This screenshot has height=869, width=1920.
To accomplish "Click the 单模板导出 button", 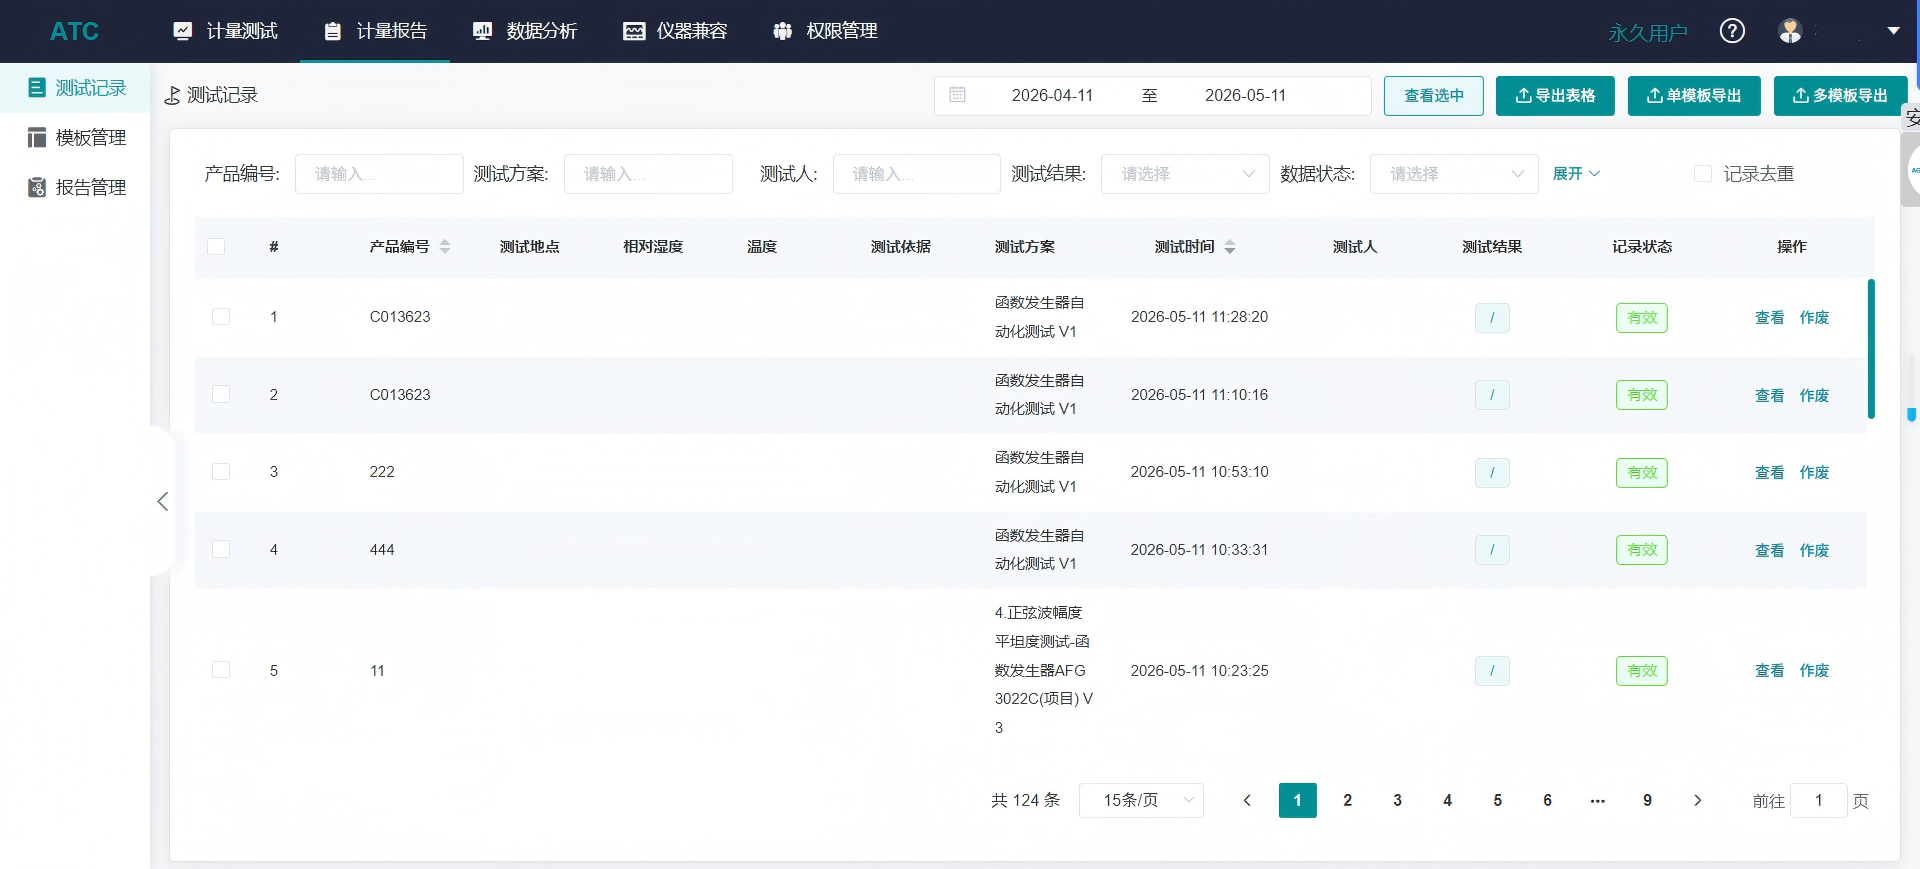I will click(x=1694, y=95).
